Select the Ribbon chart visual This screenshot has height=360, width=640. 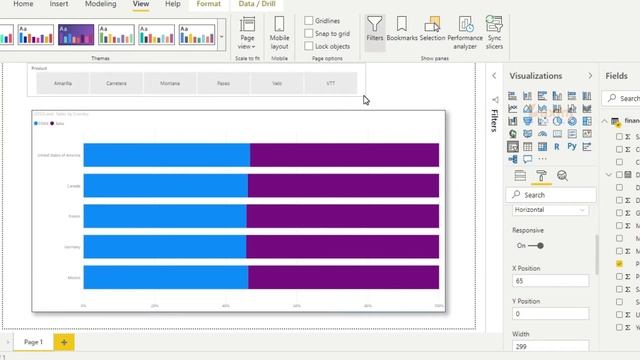point(587,109)
